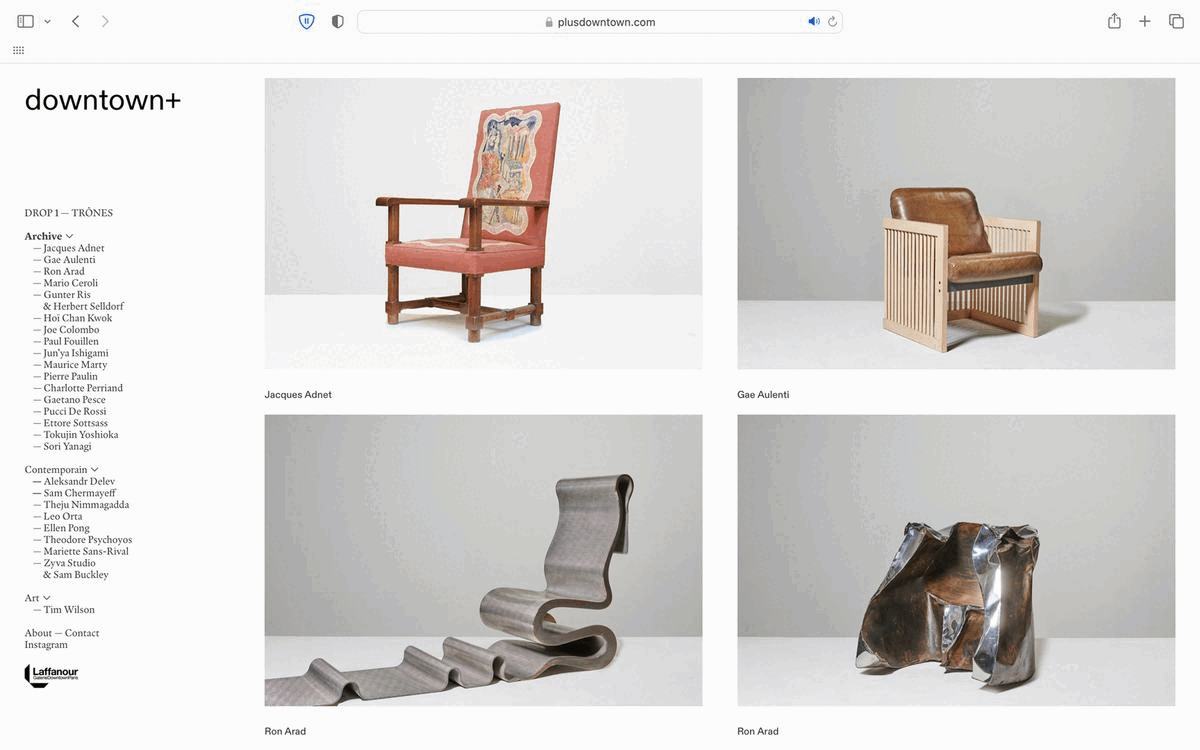Open the favorites grid icon

point(19,50)
